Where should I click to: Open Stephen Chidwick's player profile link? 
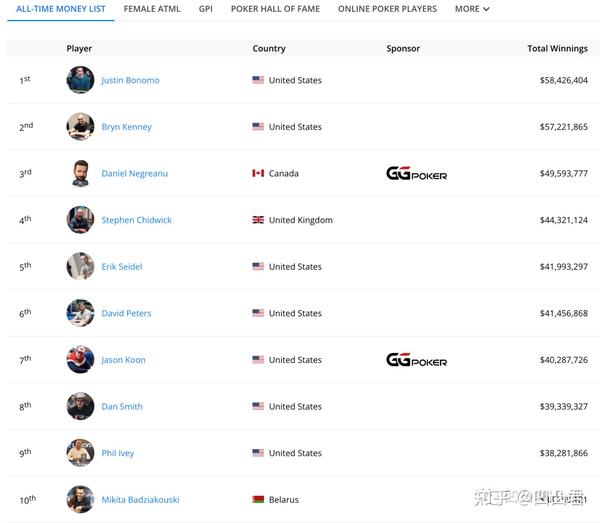136,220
